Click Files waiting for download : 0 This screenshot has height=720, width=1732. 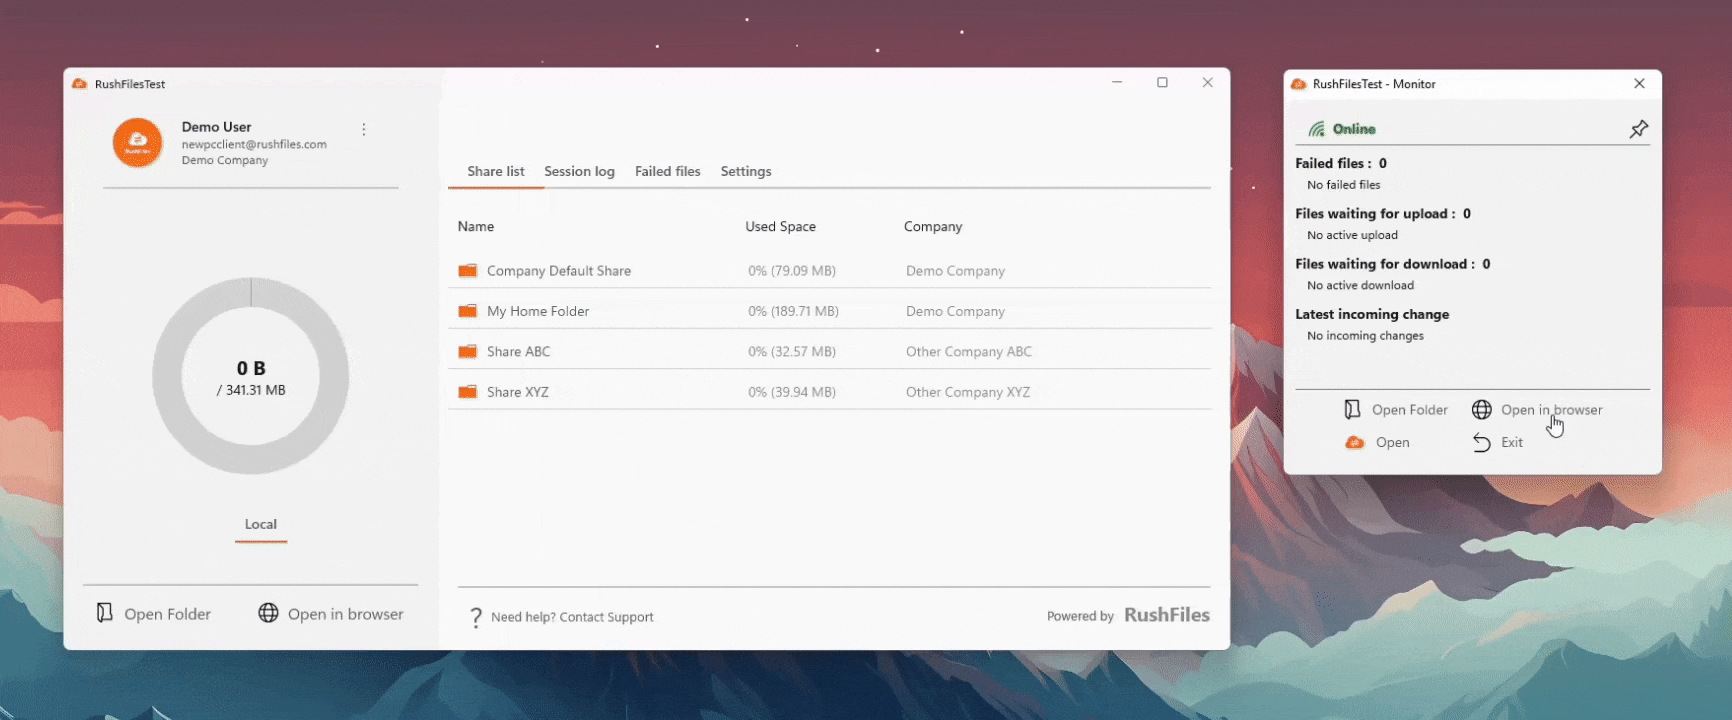(1393, 264)
